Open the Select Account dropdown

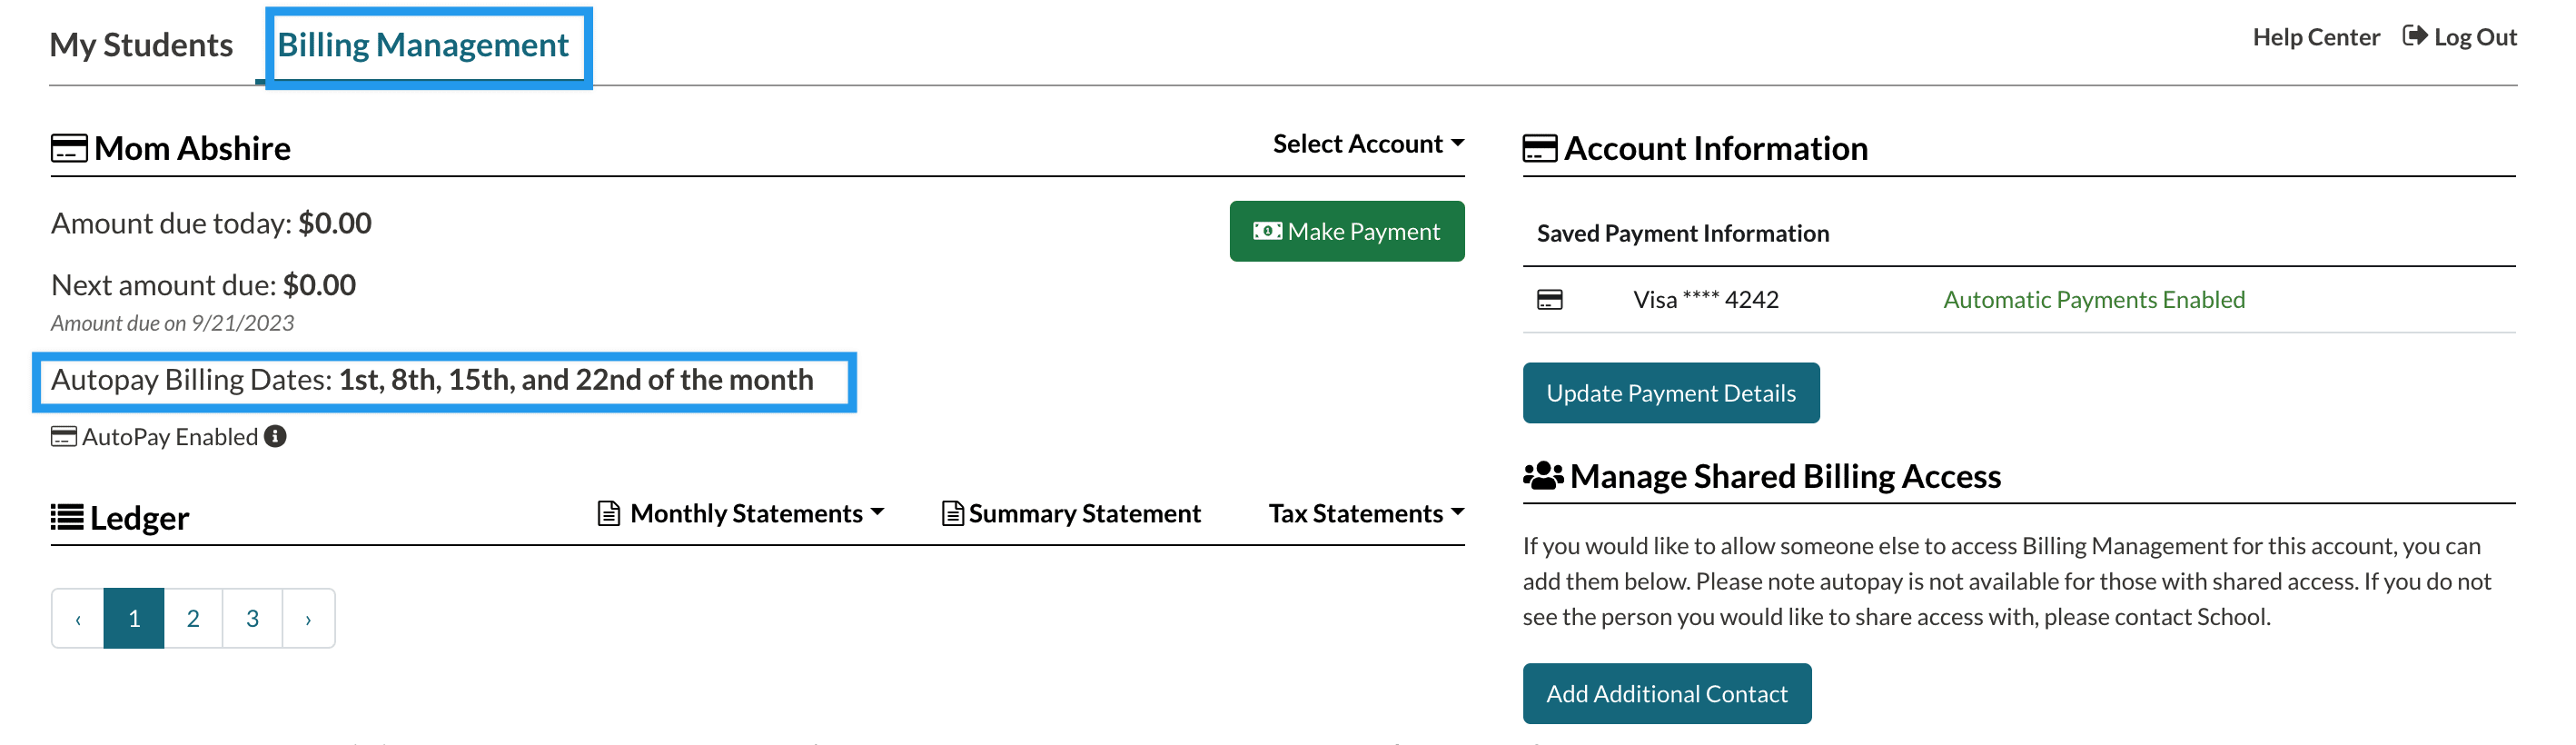pyautogui.click(x=1367, y=144)
